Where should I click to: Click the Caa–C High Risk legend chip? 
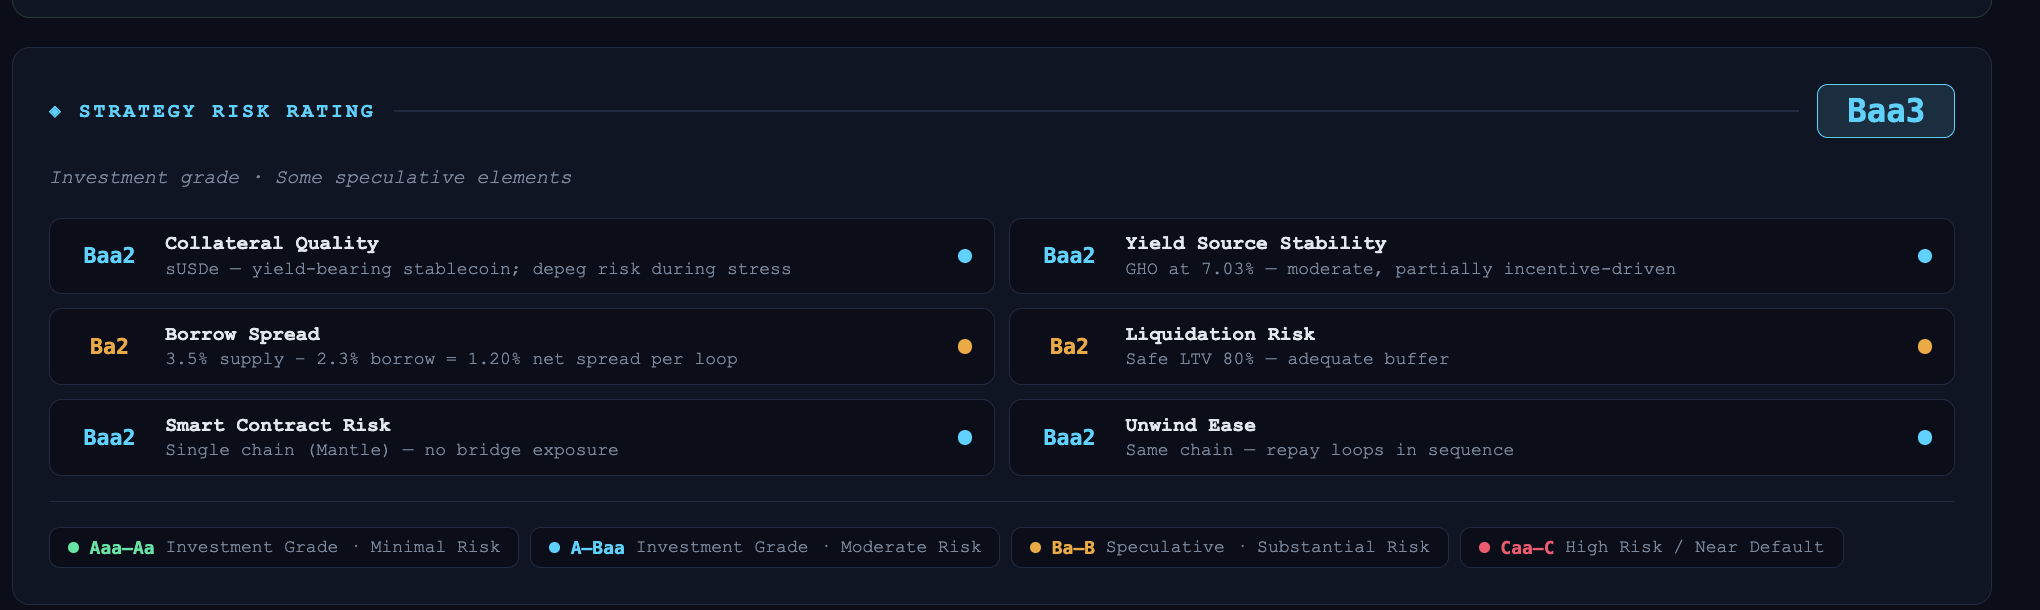click(1651, 548)
